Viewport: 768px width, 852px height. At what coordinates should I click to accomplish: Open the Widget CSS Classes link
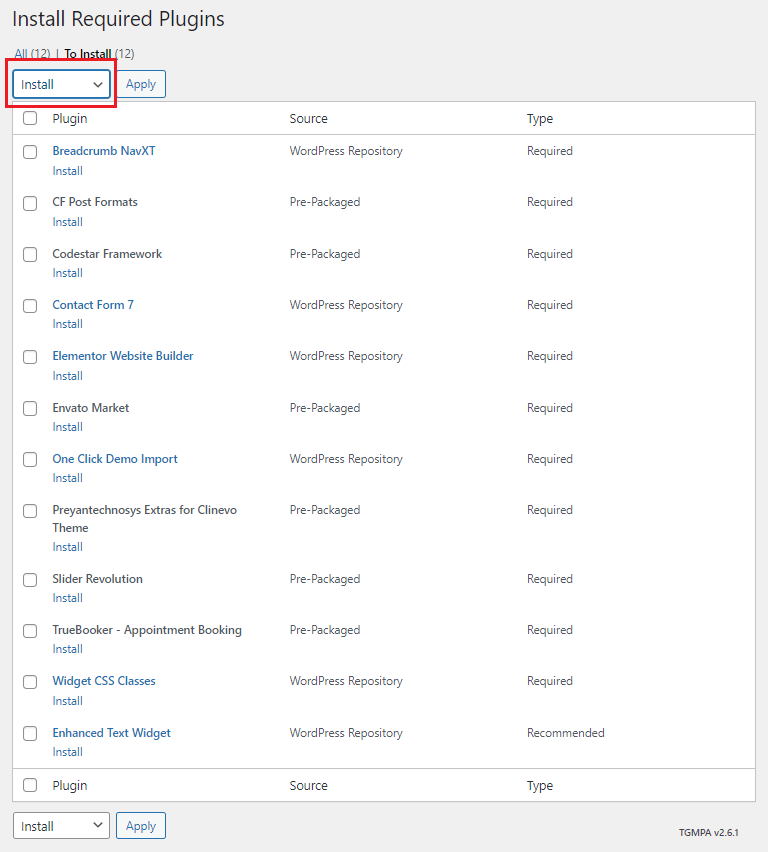click(104, 681)
